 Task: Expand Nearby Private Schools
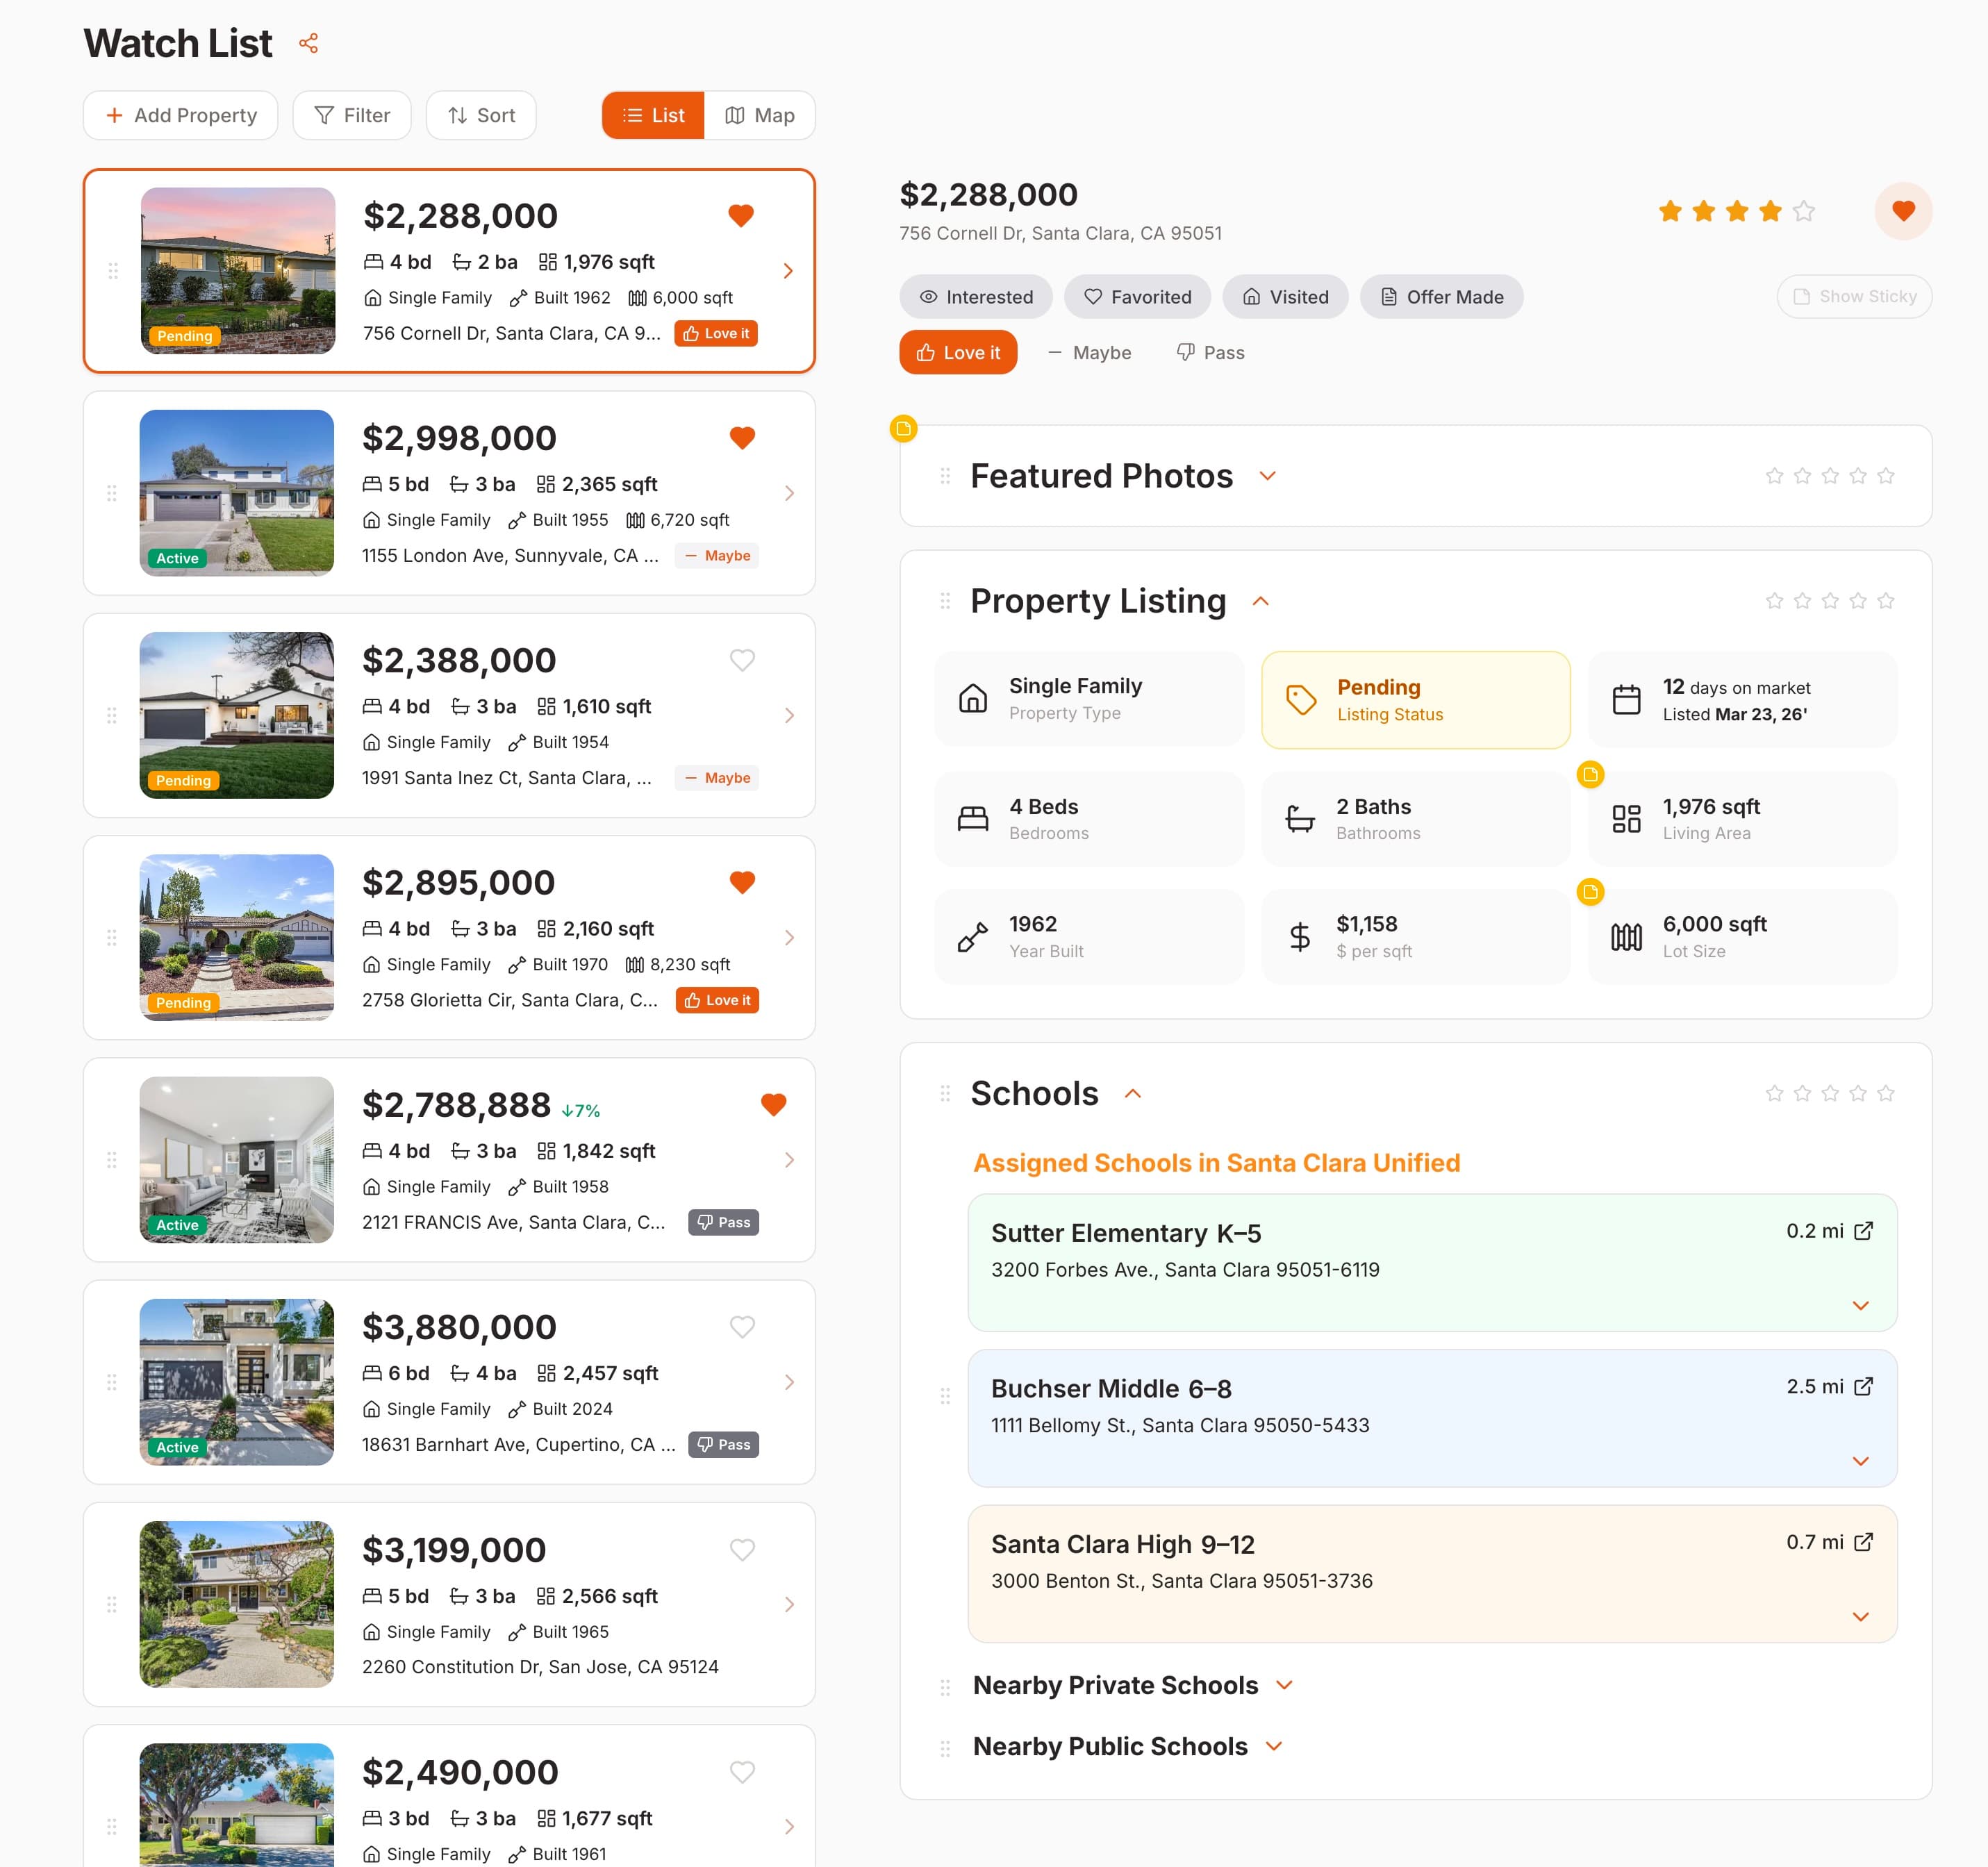1286,1685
